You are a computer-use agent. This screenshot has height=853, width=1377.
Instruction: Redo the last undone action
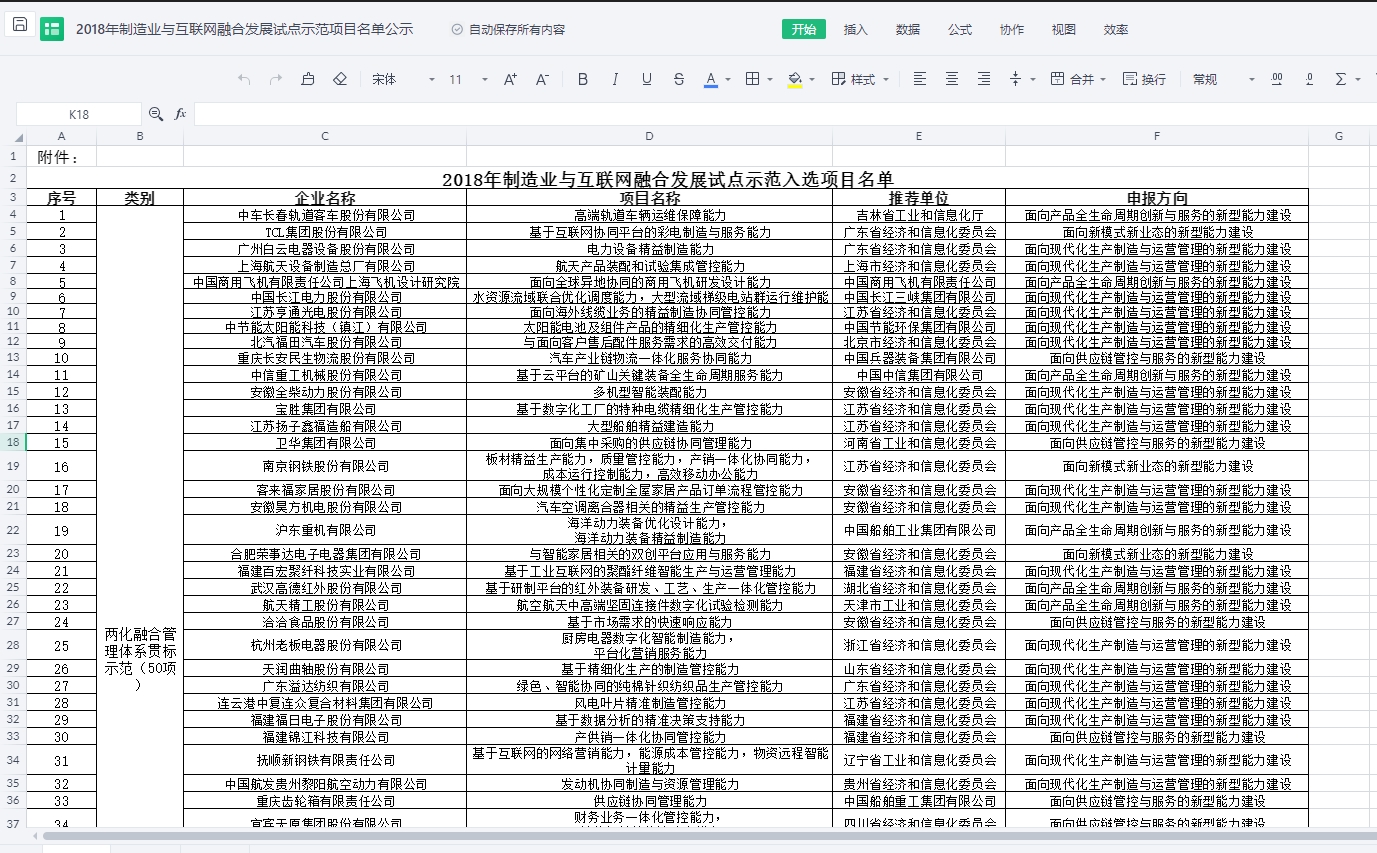[275, 79]
